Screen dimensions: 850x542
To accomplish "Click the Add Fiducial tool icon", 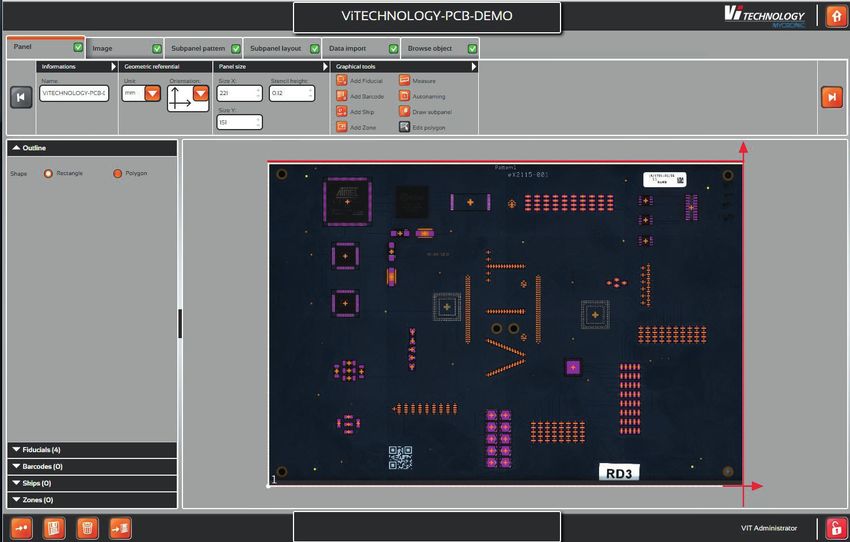I will [342, 80].
